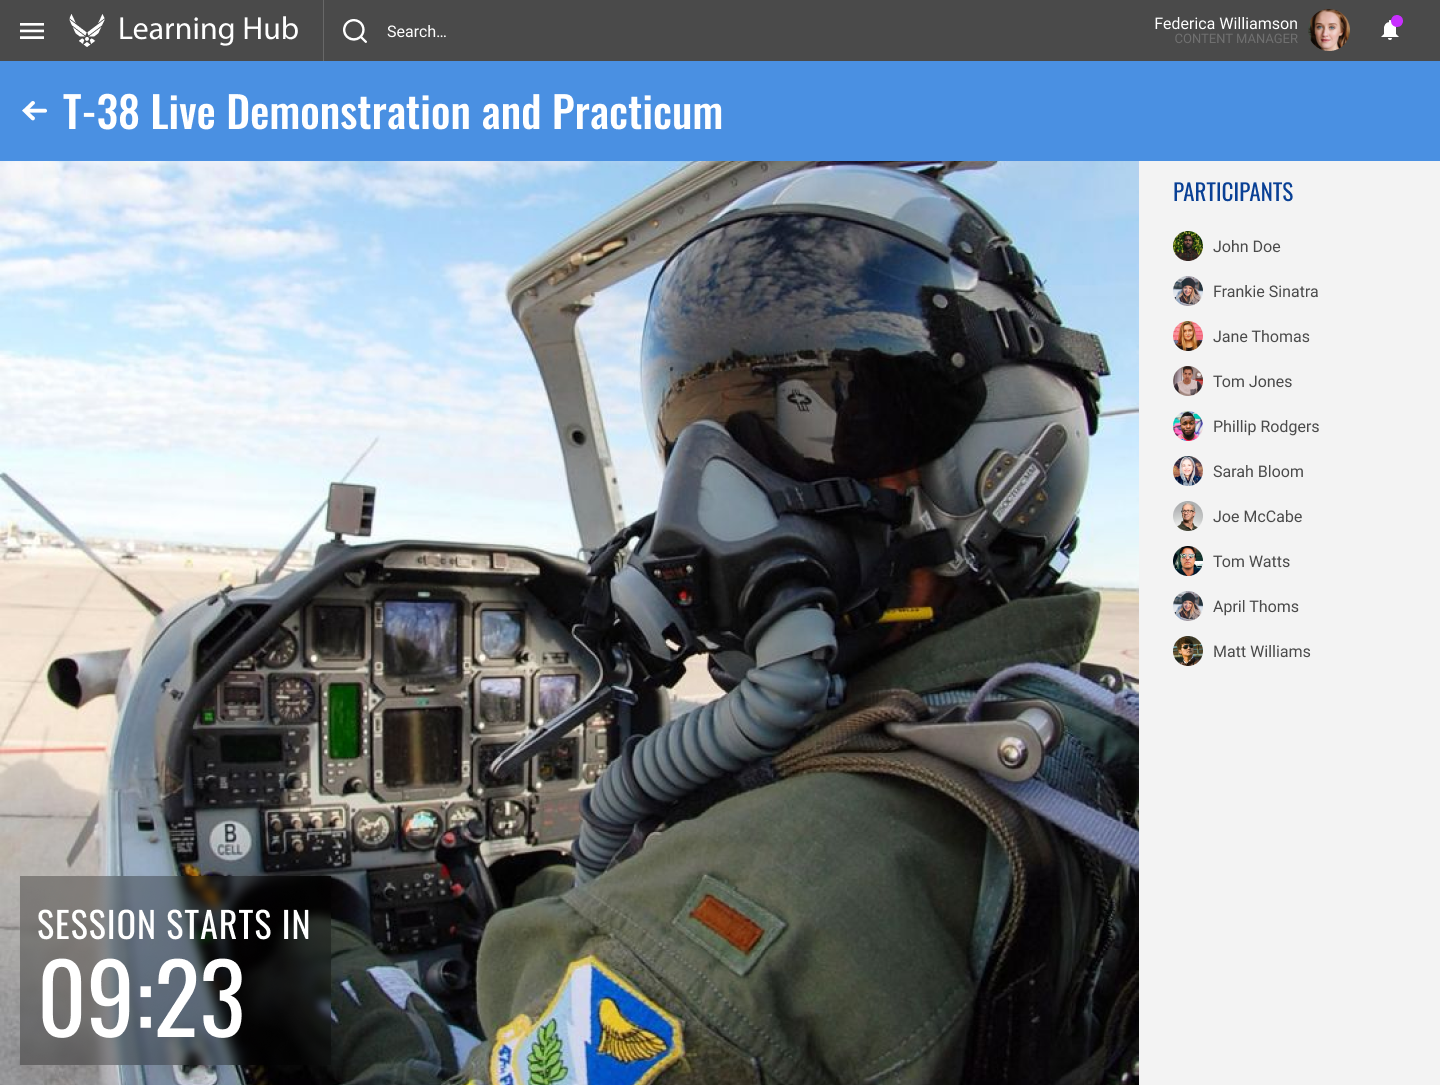Click the search magnifier icon
1440x1085 pixels.
(x=355, y=31)
